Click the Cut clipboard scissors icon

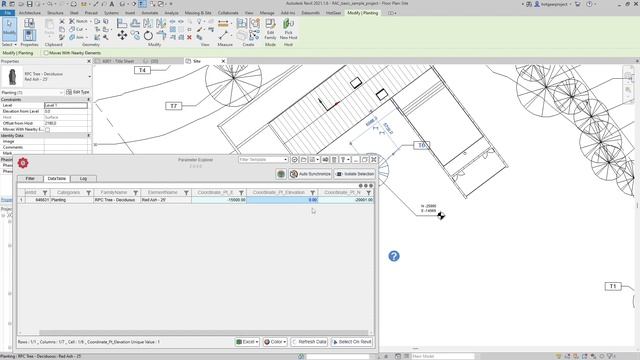click(62, 21)
